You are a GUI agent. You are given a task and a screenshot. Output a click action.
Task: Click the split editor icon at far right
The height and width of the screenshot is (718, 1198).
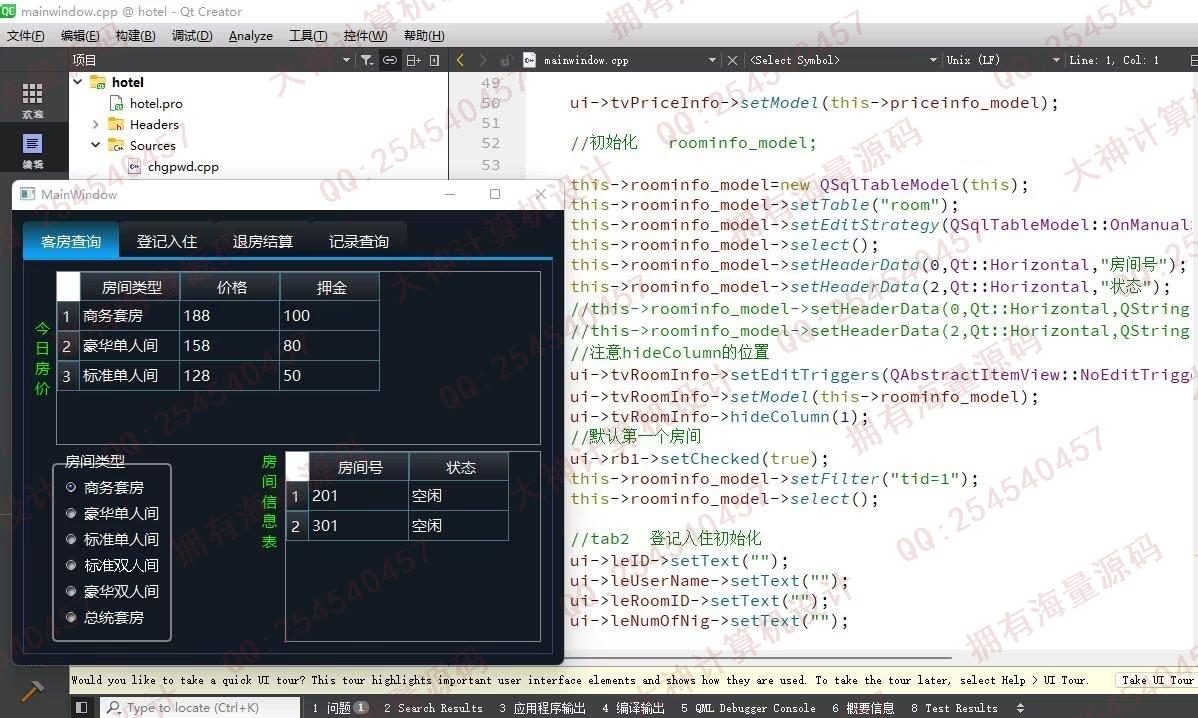coord(1193,60)
